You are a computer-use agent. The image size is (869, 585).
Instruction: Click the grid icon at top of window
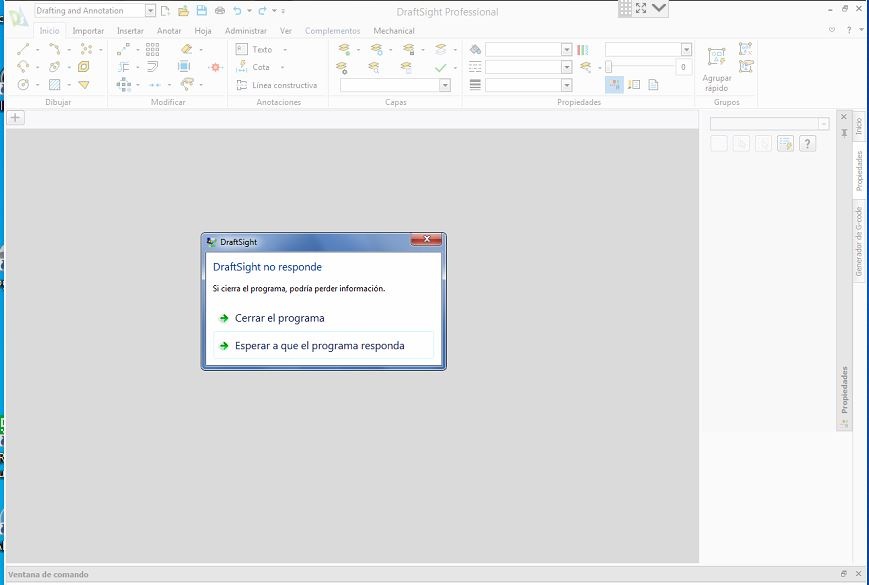625,8
